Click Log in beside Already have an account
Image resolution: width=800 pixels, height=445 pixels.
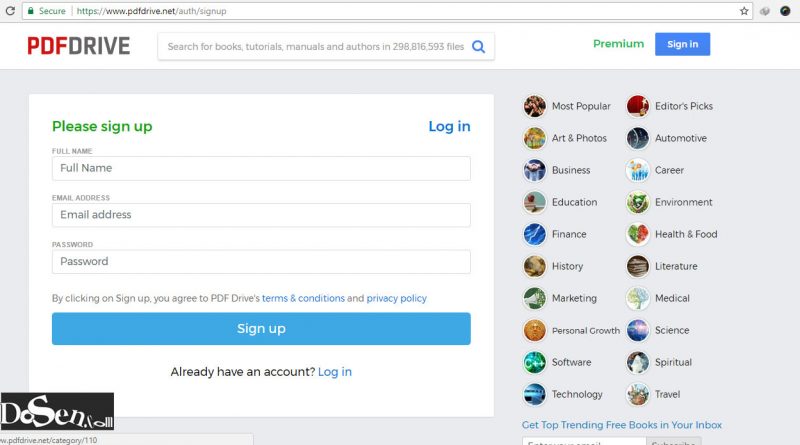335,372
